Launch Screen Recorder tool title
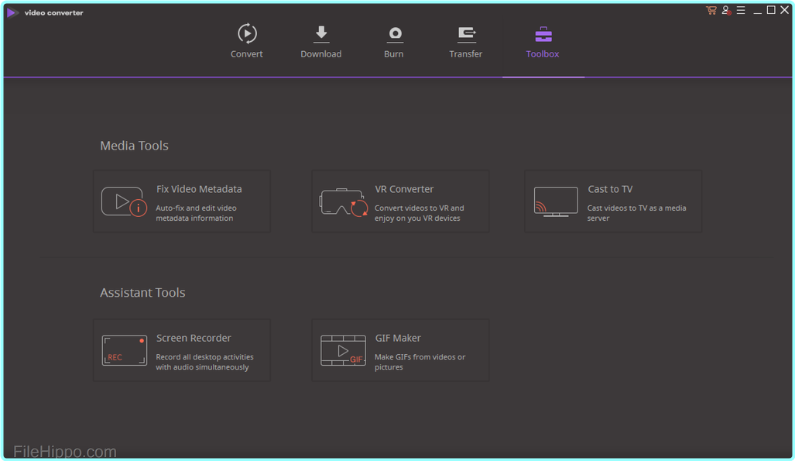 (x=193, y=338)
